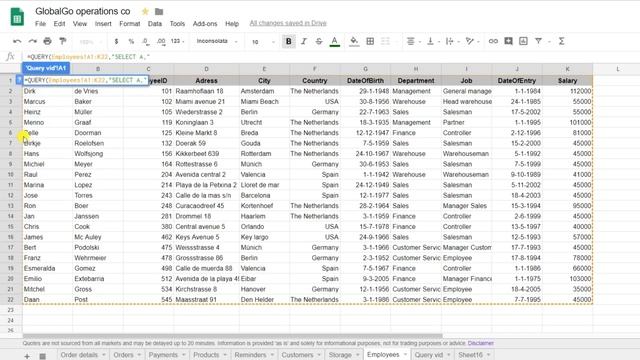Screen dimensions: 640x360
Task: Toggle italic formatting
Action: [304, 41]
